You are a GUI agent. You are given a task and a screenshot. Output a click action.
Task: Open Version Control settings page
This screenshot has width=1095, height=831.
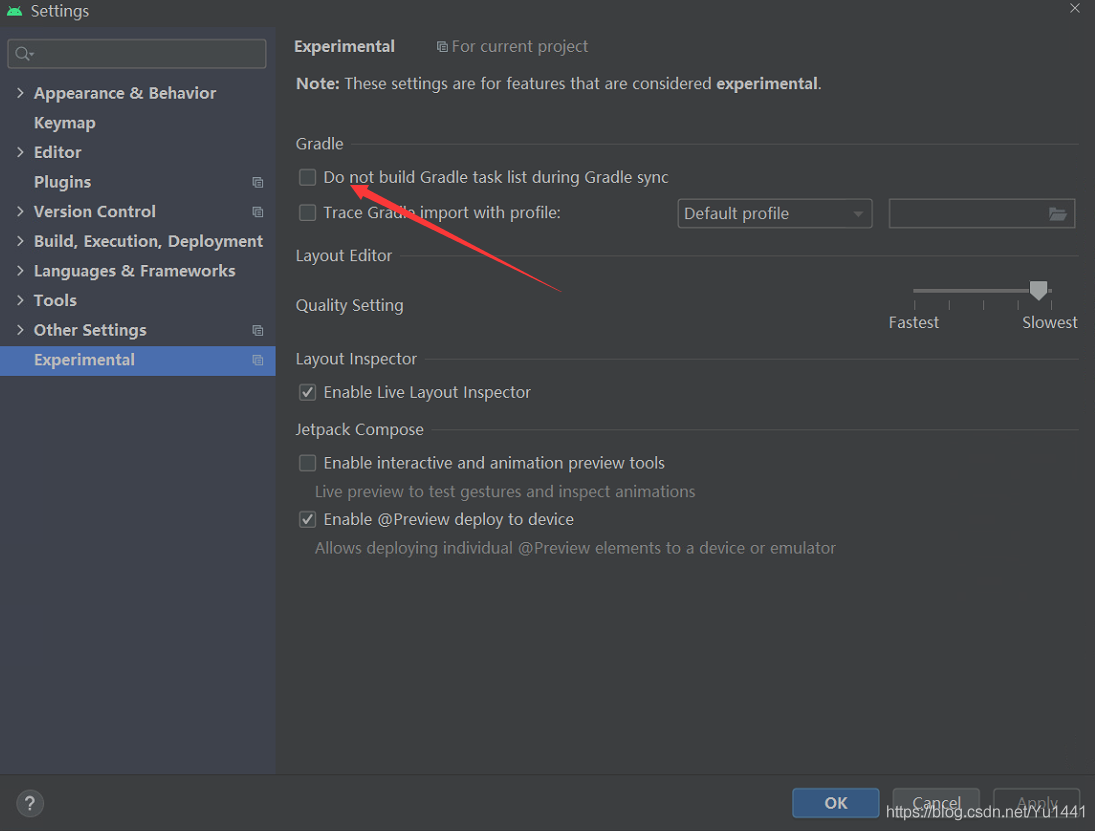(x=94, y=212)
